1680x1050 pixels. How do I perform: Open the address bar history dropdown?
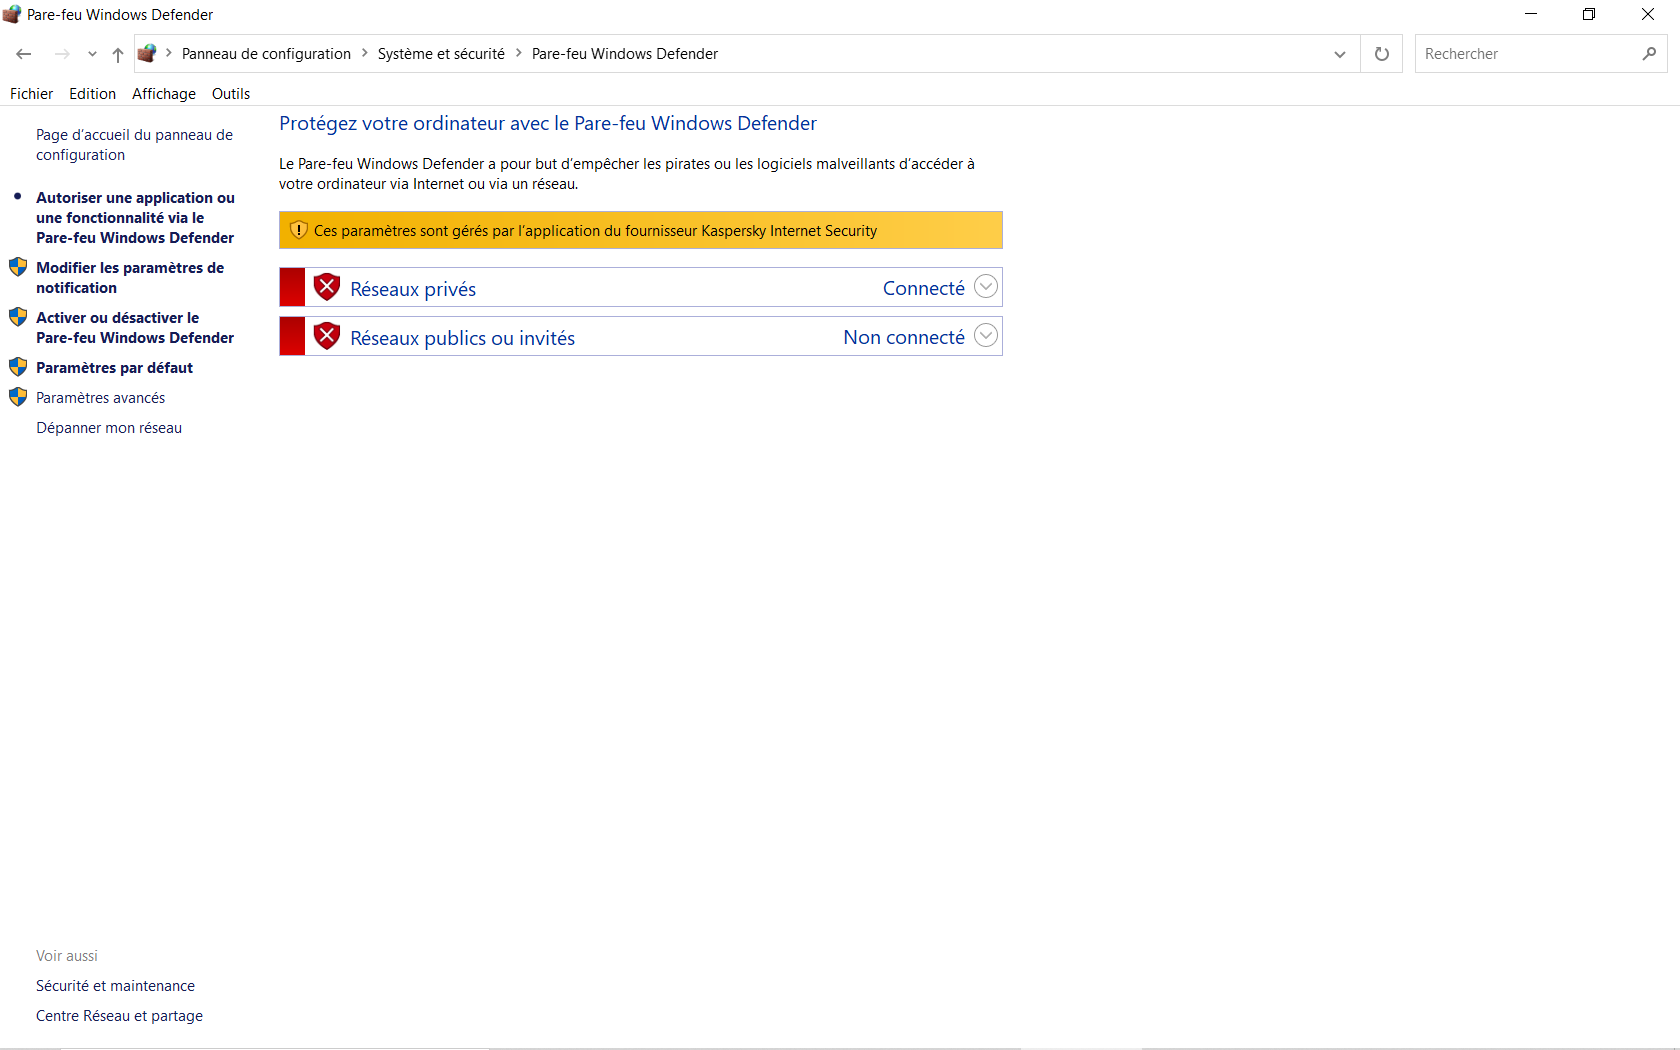[1340, 54]
